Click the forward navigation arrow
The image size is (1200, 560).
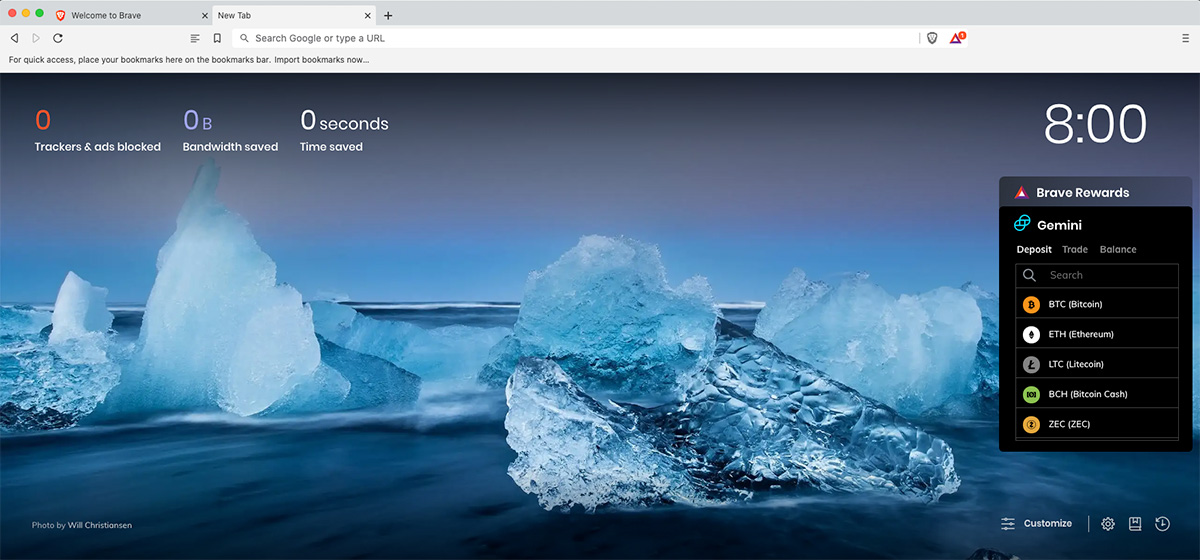tap(36, 38)
